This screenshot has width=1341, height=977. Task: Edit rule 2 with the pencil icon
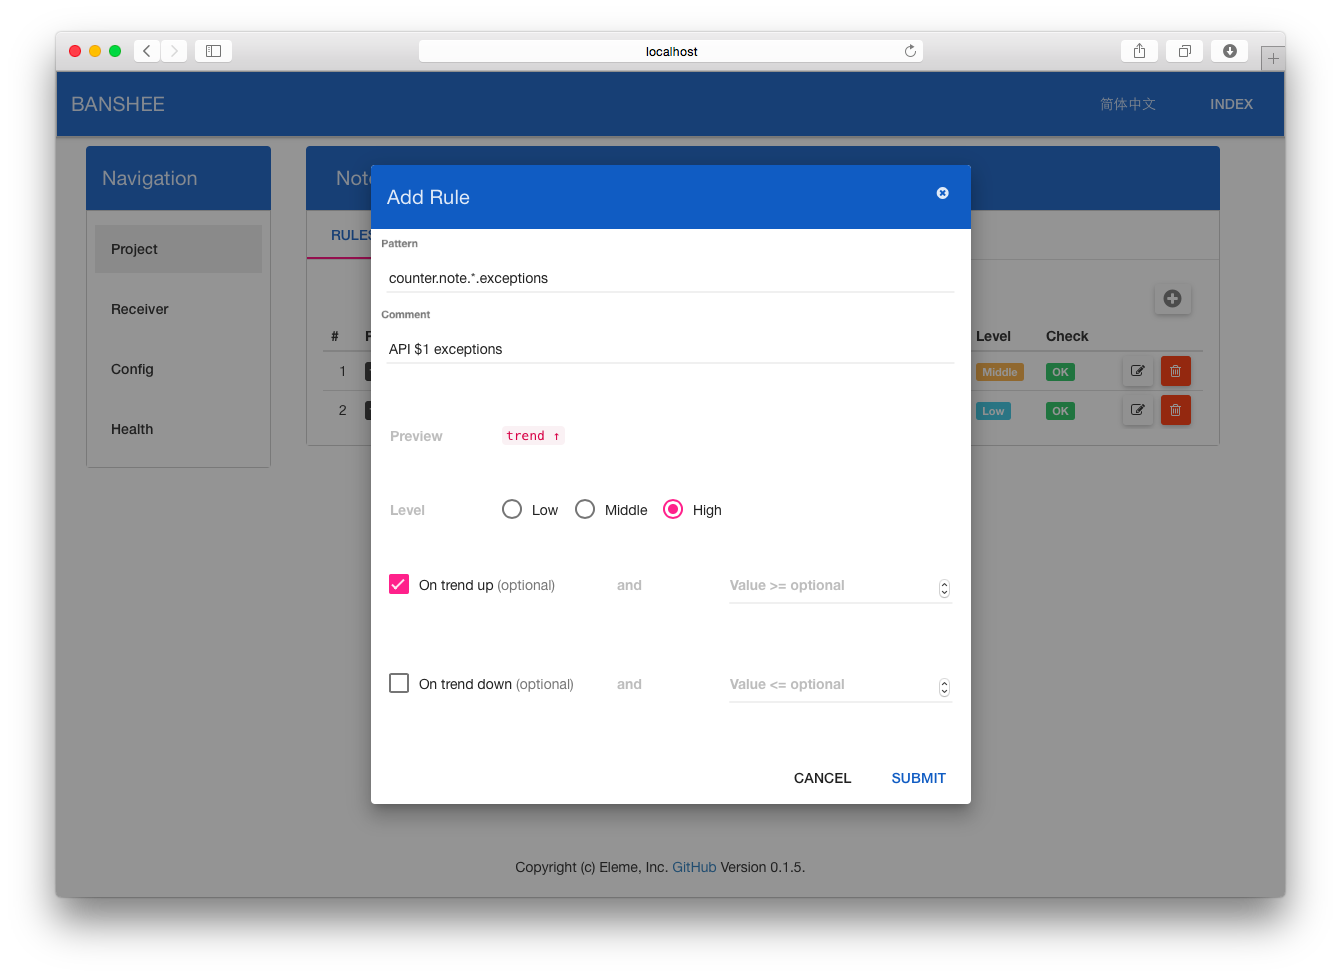coord(1138,410)
